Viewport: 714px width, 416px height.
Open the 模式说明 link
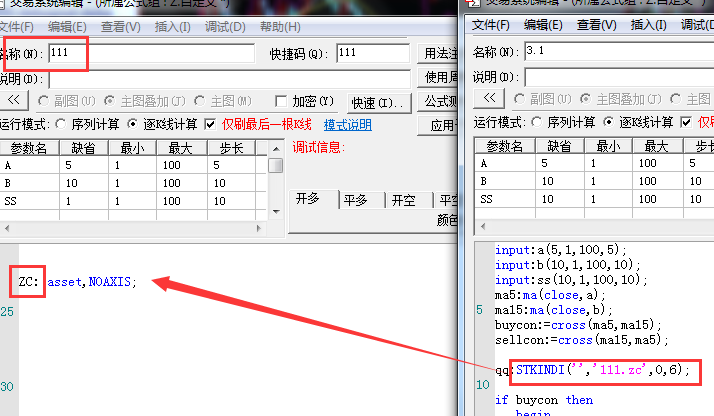[347, 125]
